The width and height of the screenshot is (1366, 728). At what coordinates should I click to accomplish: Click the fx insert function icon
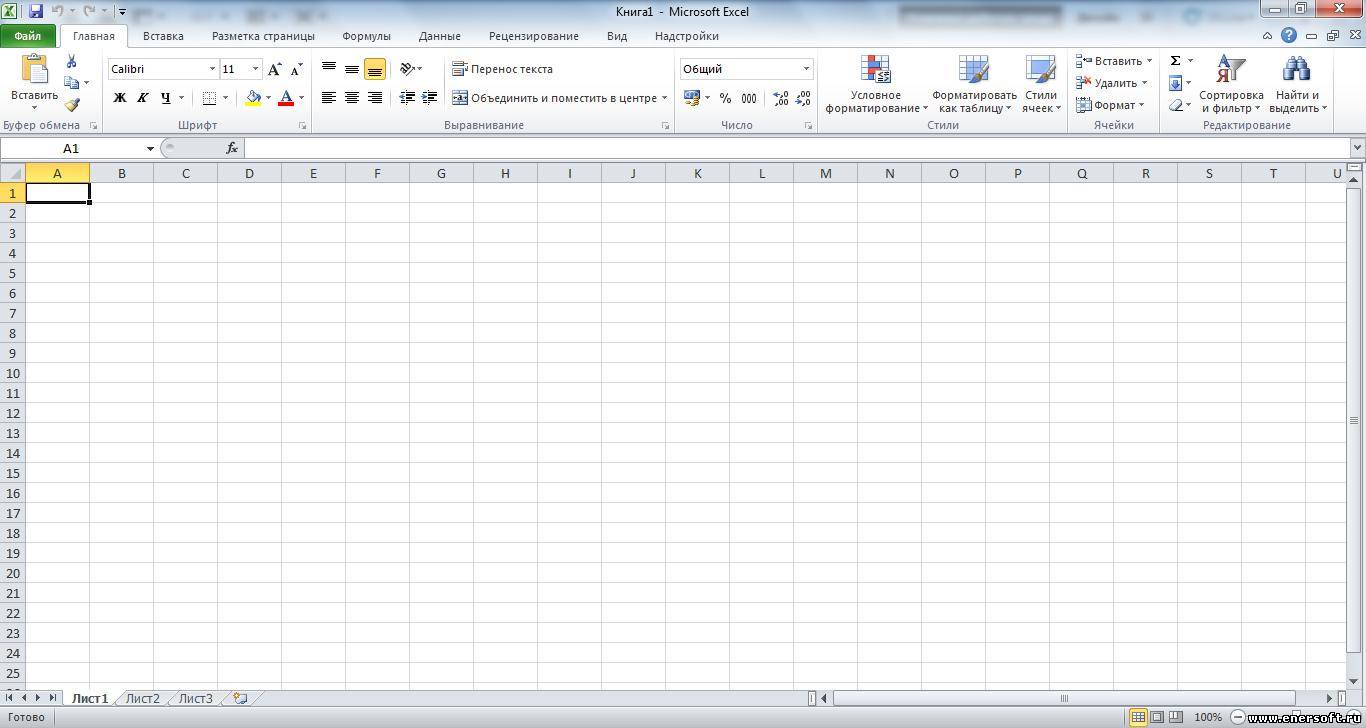[x=232, y=148]
